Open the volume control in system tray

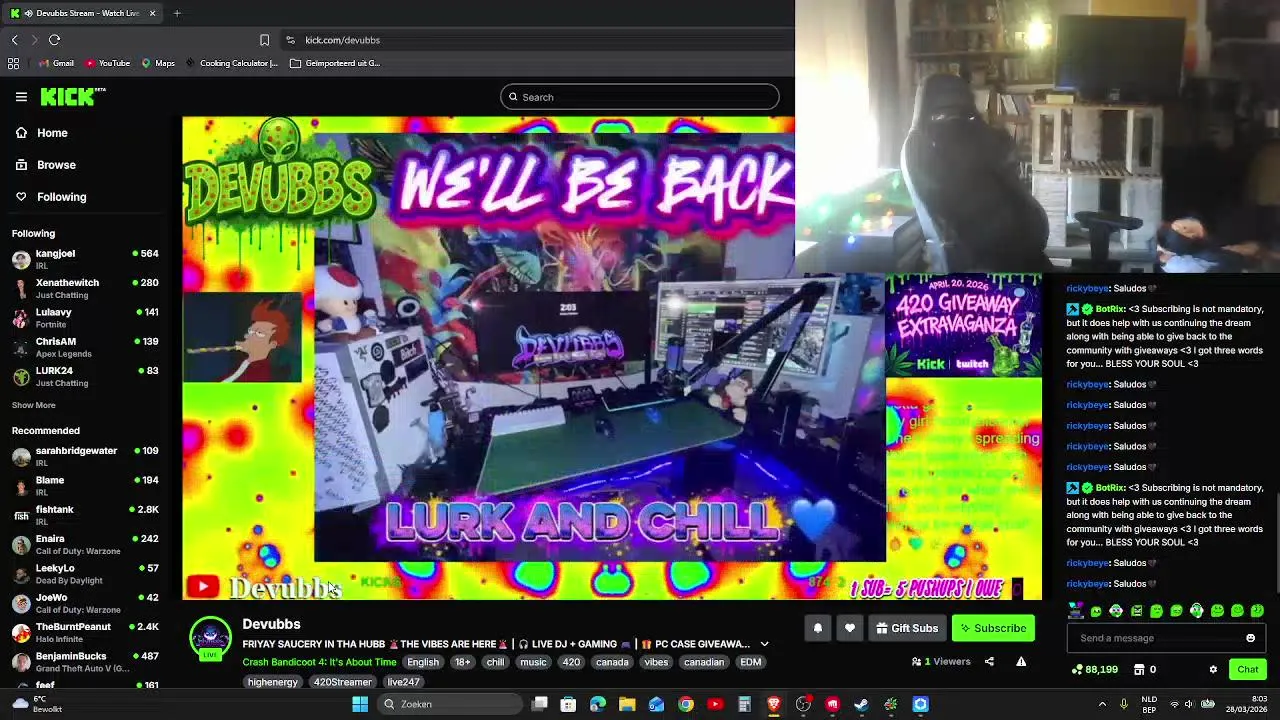pos(1189,704)
